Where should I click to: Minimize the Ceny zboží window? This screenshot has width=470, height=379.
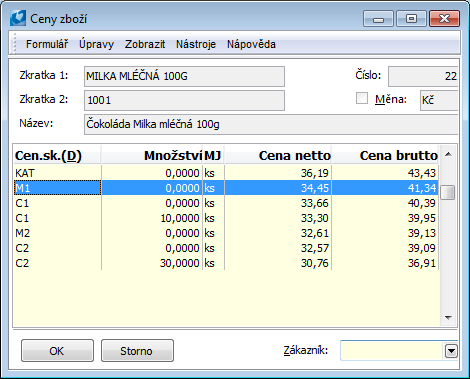tap(378, 18)
